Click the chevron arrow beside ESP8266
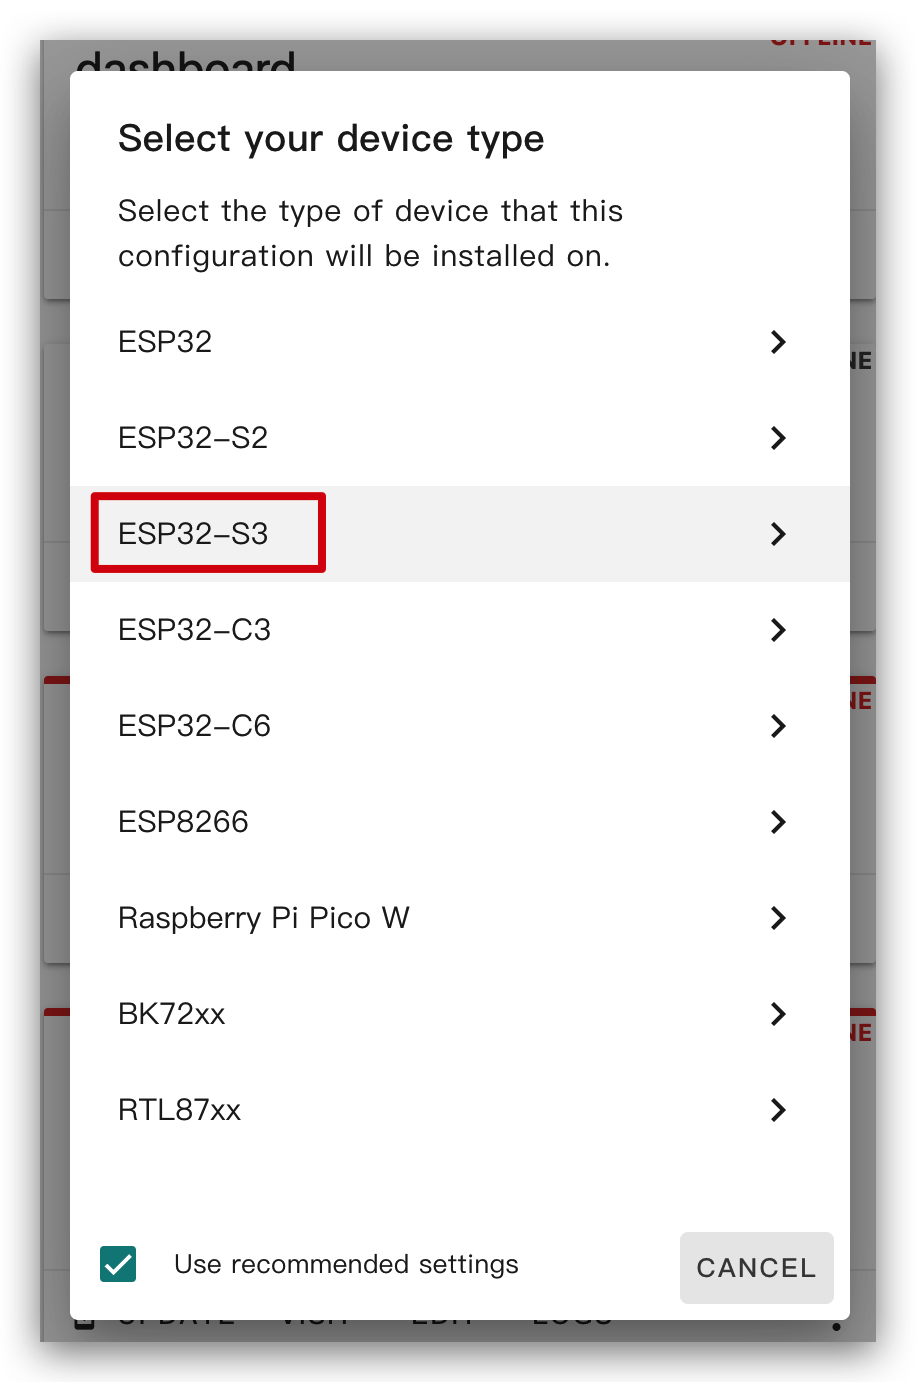This screenshot has width=916, height=1382. [x=778, y=822]
